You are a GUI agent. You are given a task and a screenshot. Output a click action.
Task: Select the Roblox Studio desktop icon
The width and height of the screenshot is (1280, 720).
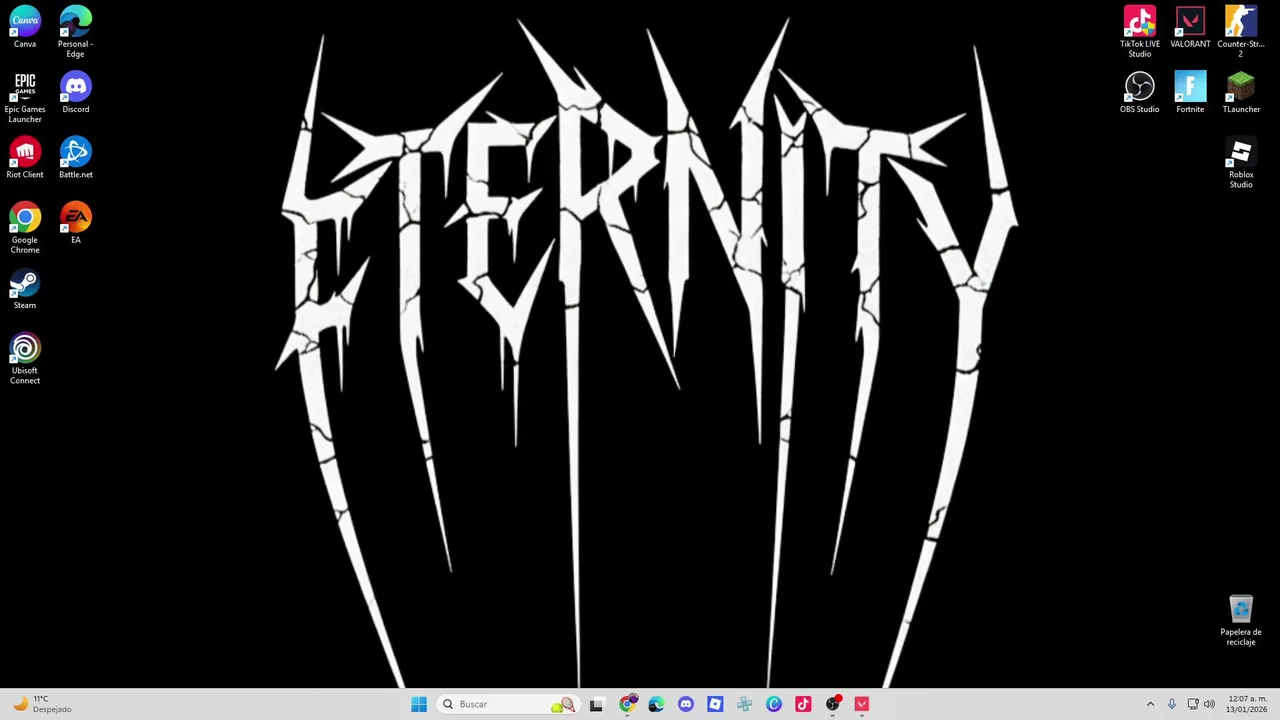(1241, 163)
